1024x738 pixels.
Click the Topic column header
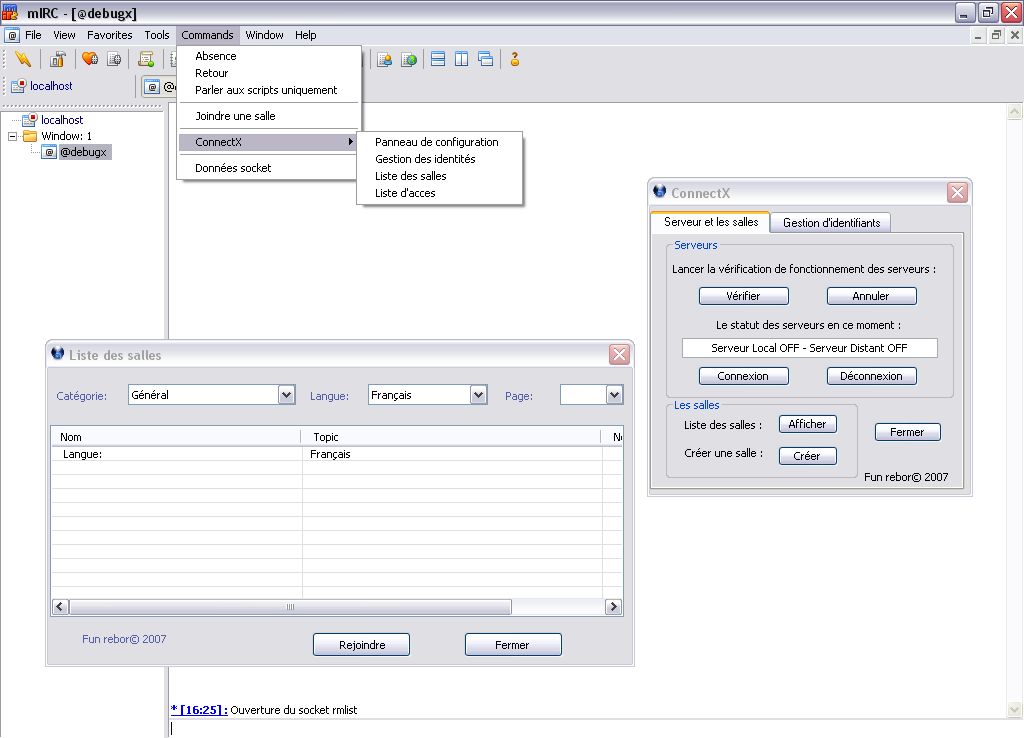click(451, 437)
